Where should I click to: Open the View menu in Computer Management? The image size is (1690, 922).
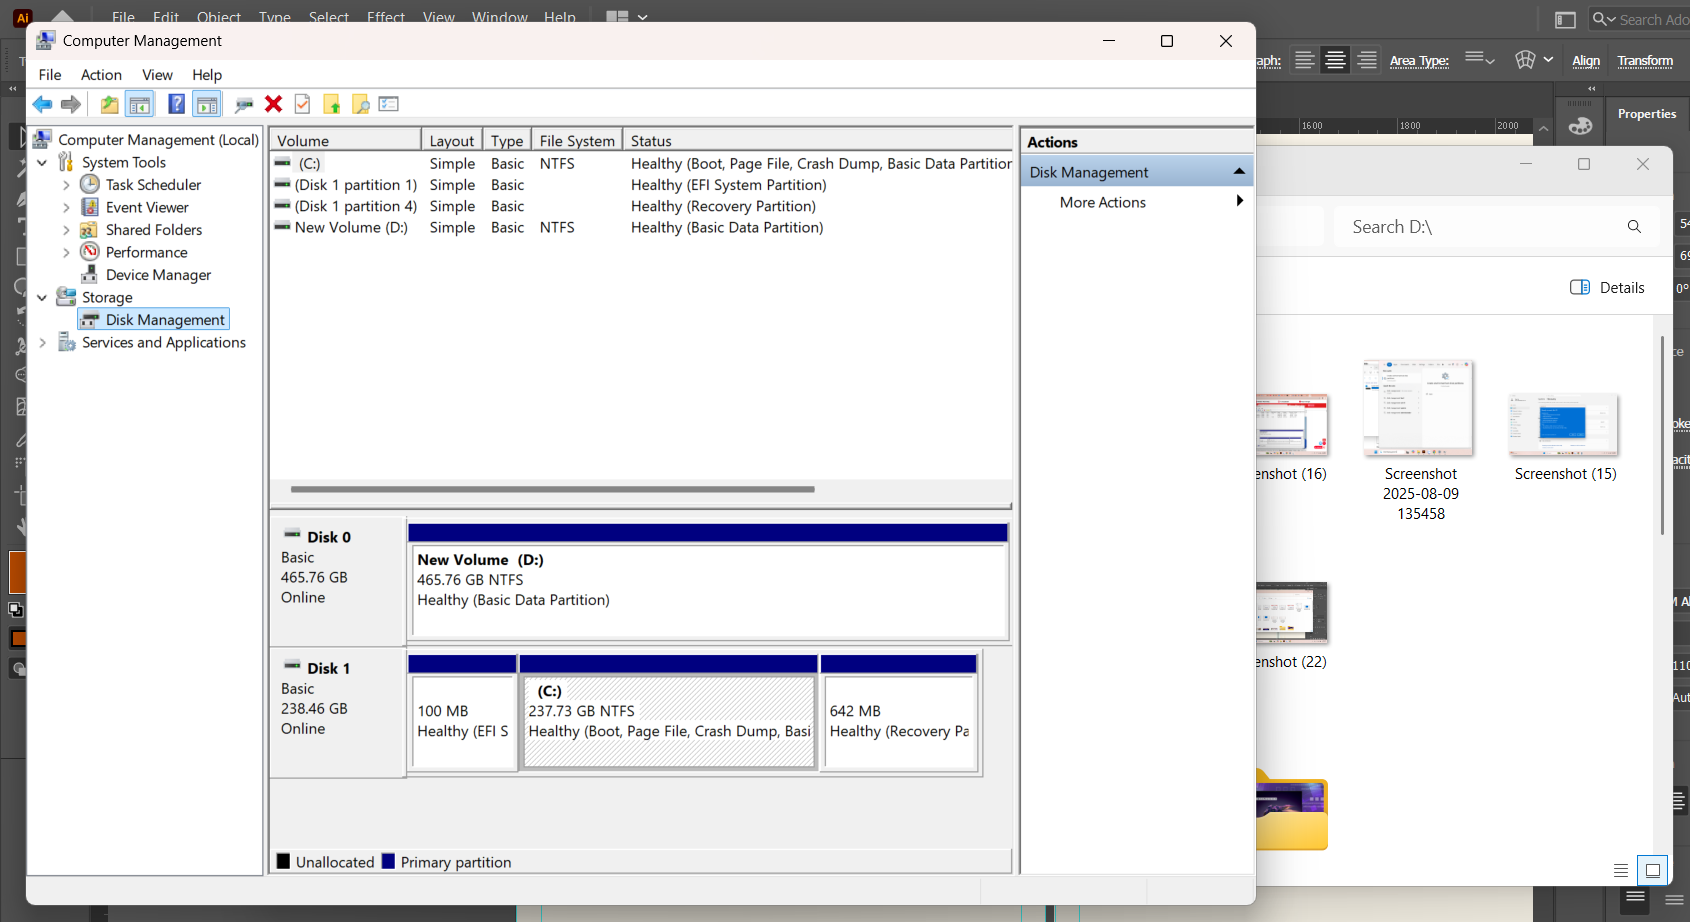pos(157,75)
